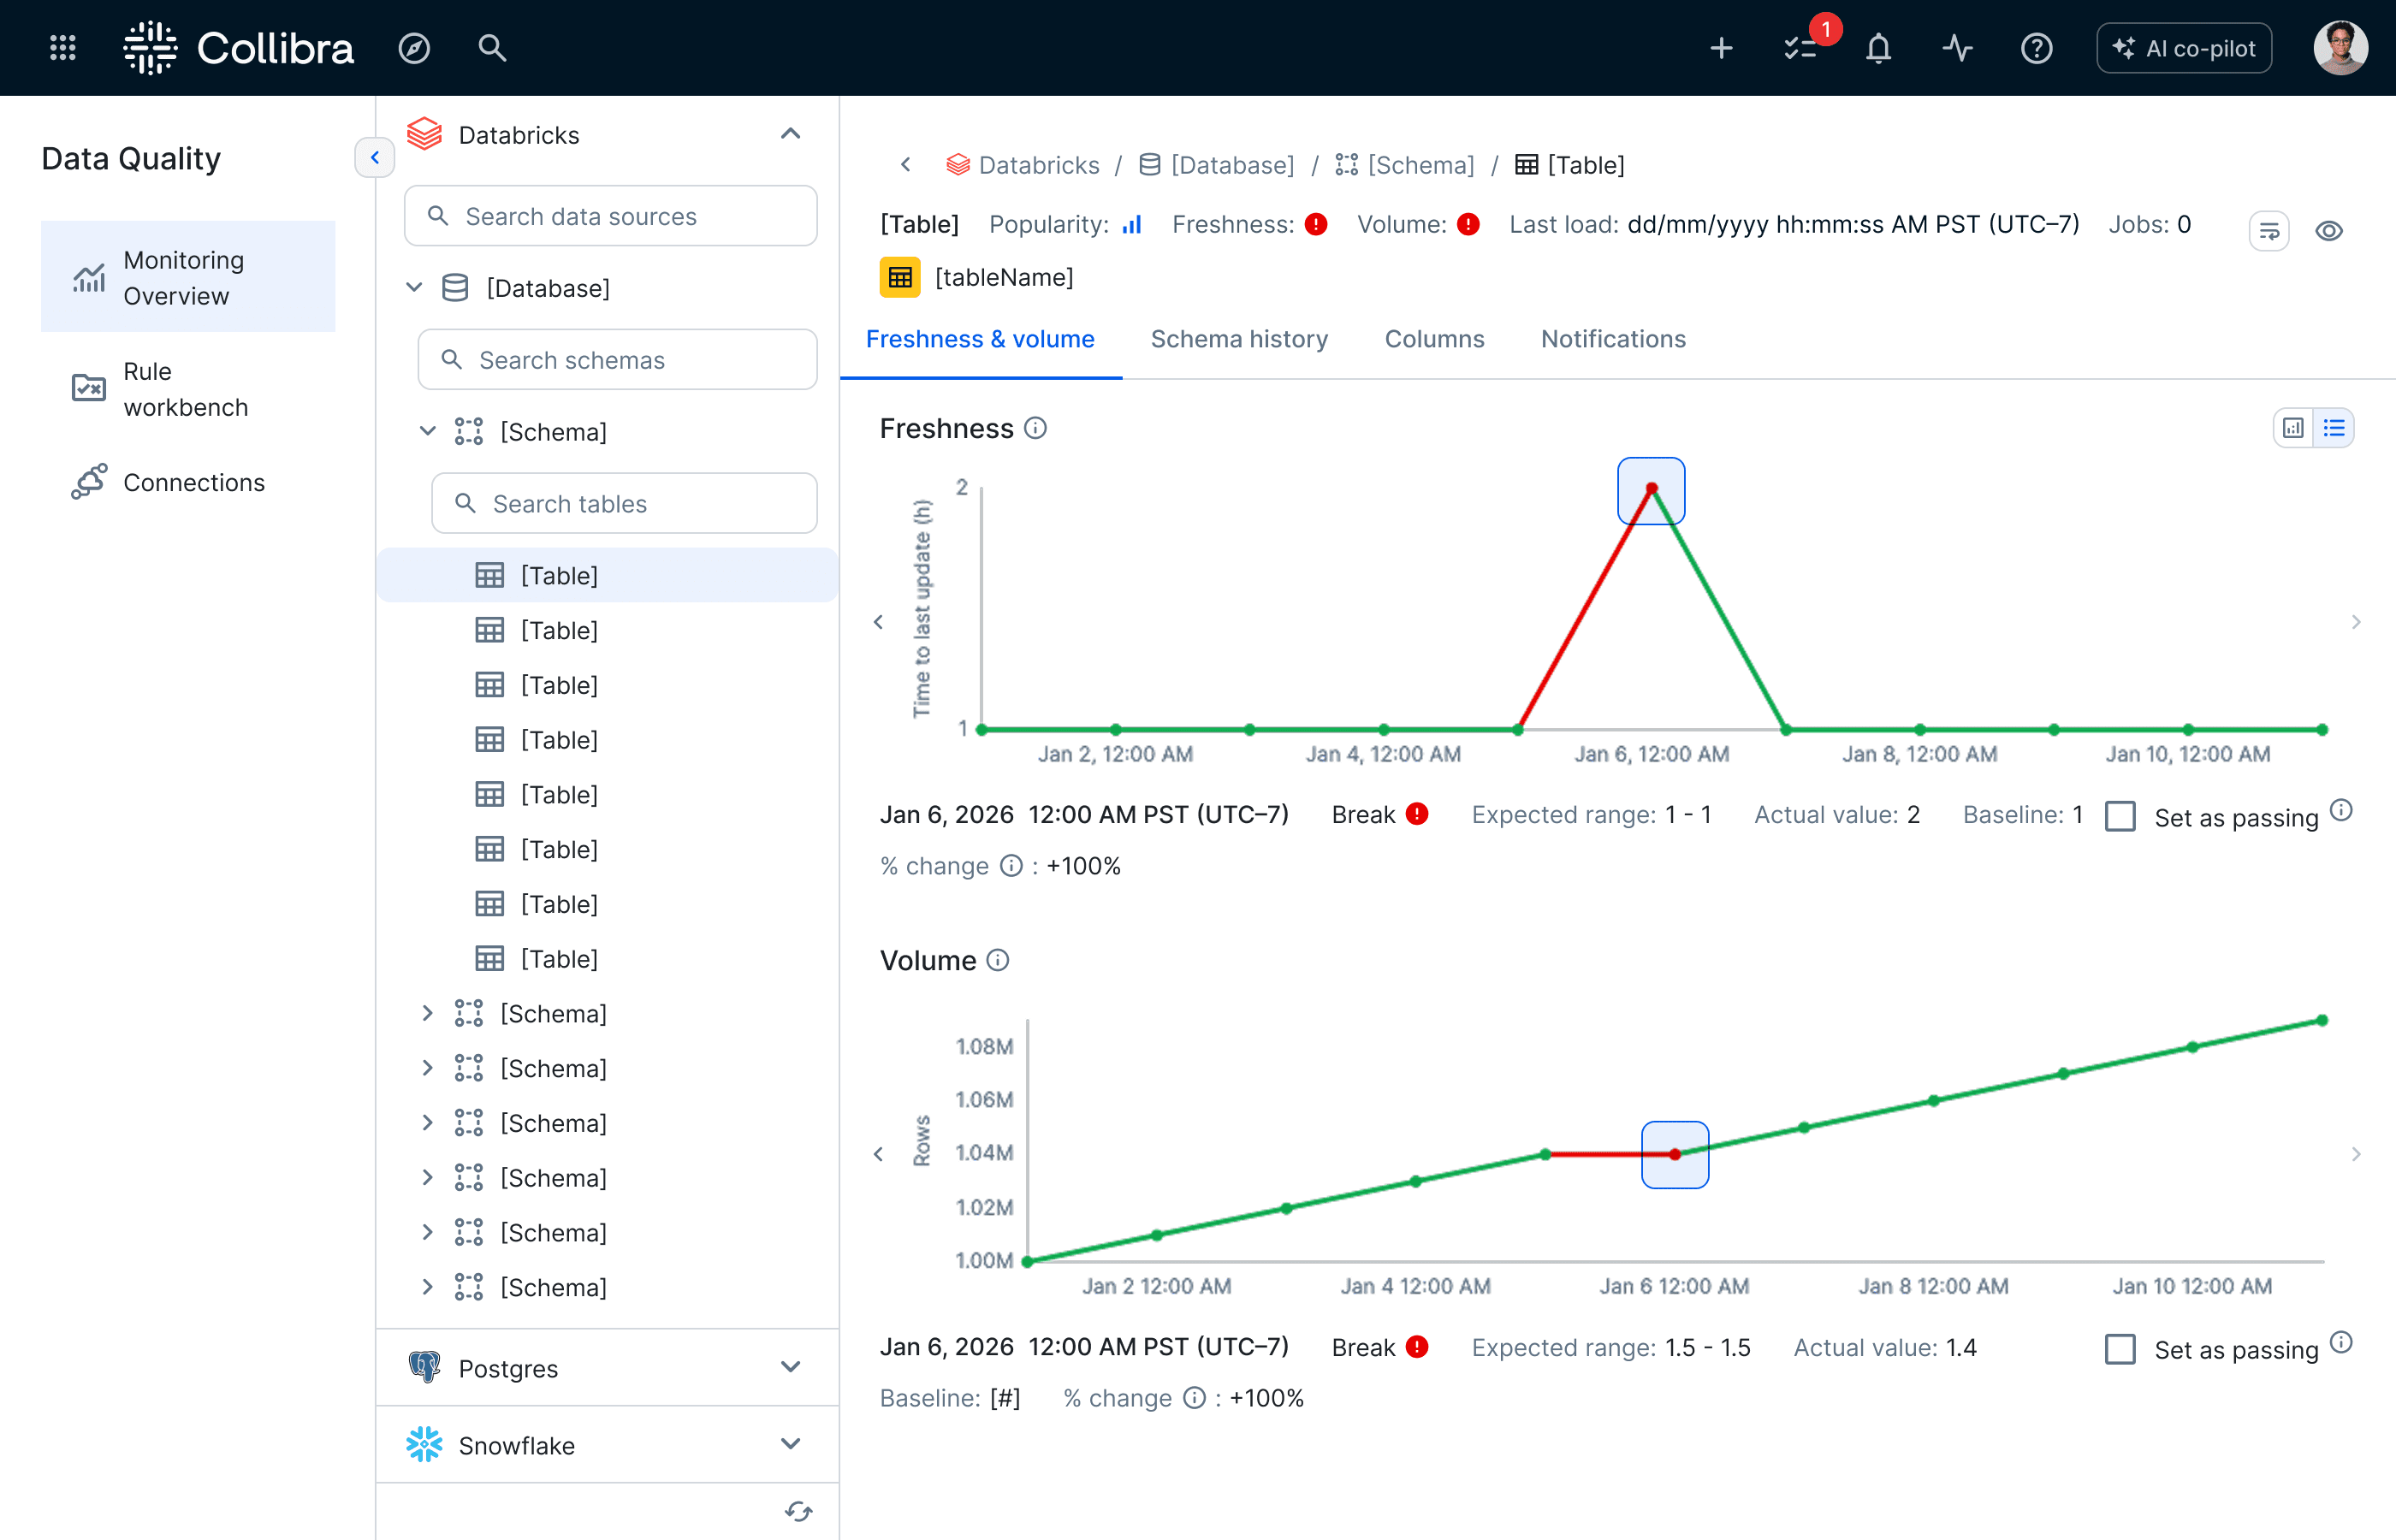2396x1540 pixels.
Task: Open [Schema] breadcrumb link
Action: pyautogui.click(x=1405, y=165)
